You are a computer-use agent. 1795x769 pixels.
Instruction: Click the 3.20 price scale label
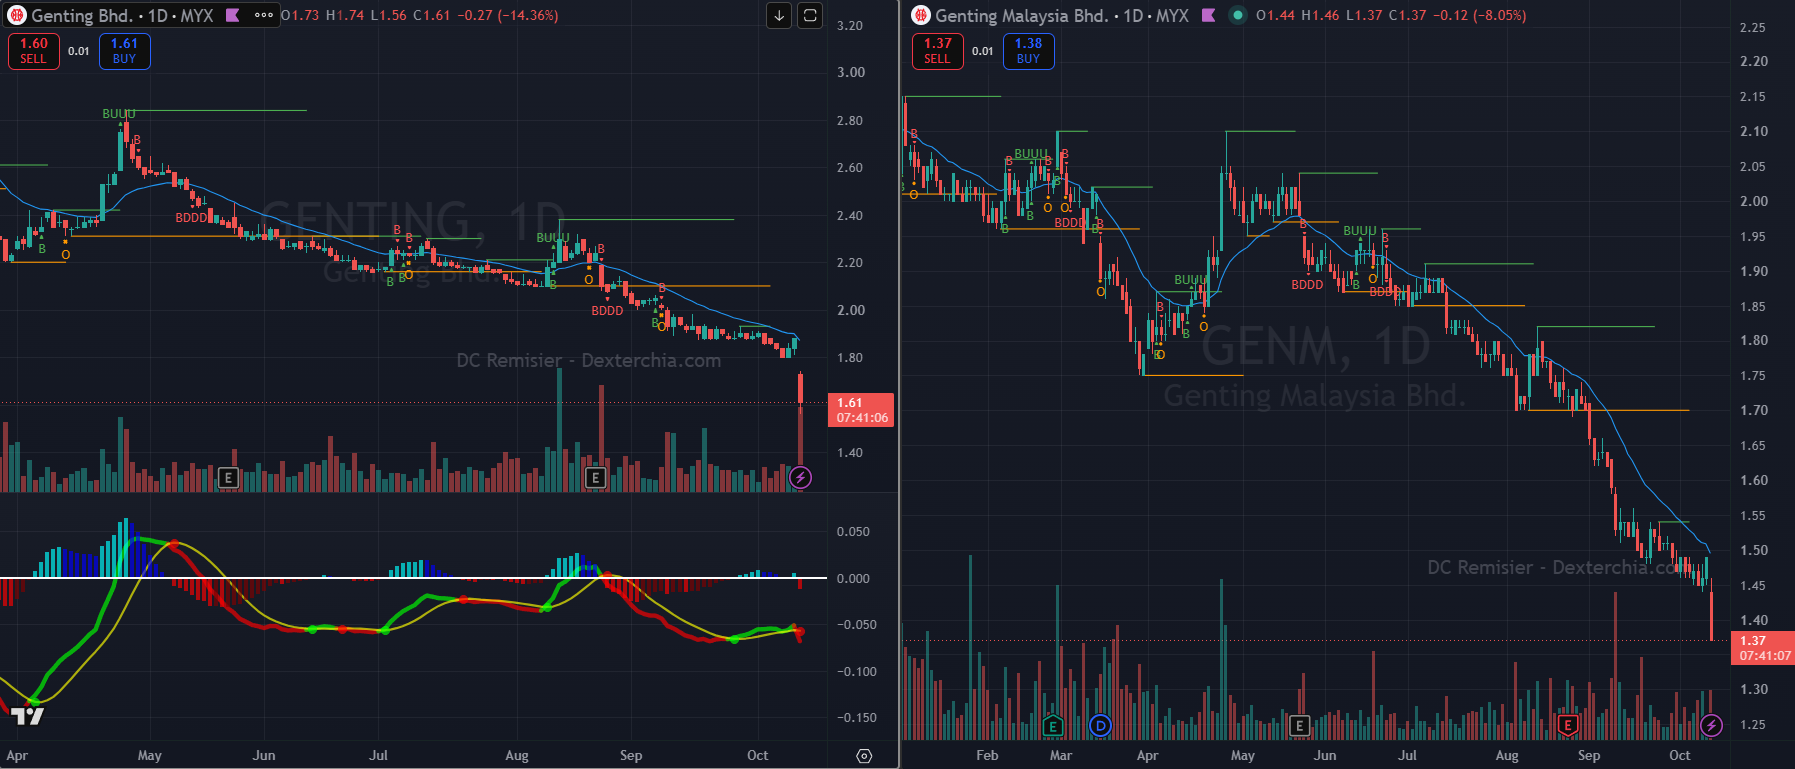pyautogui.click(x=850, y=25)
